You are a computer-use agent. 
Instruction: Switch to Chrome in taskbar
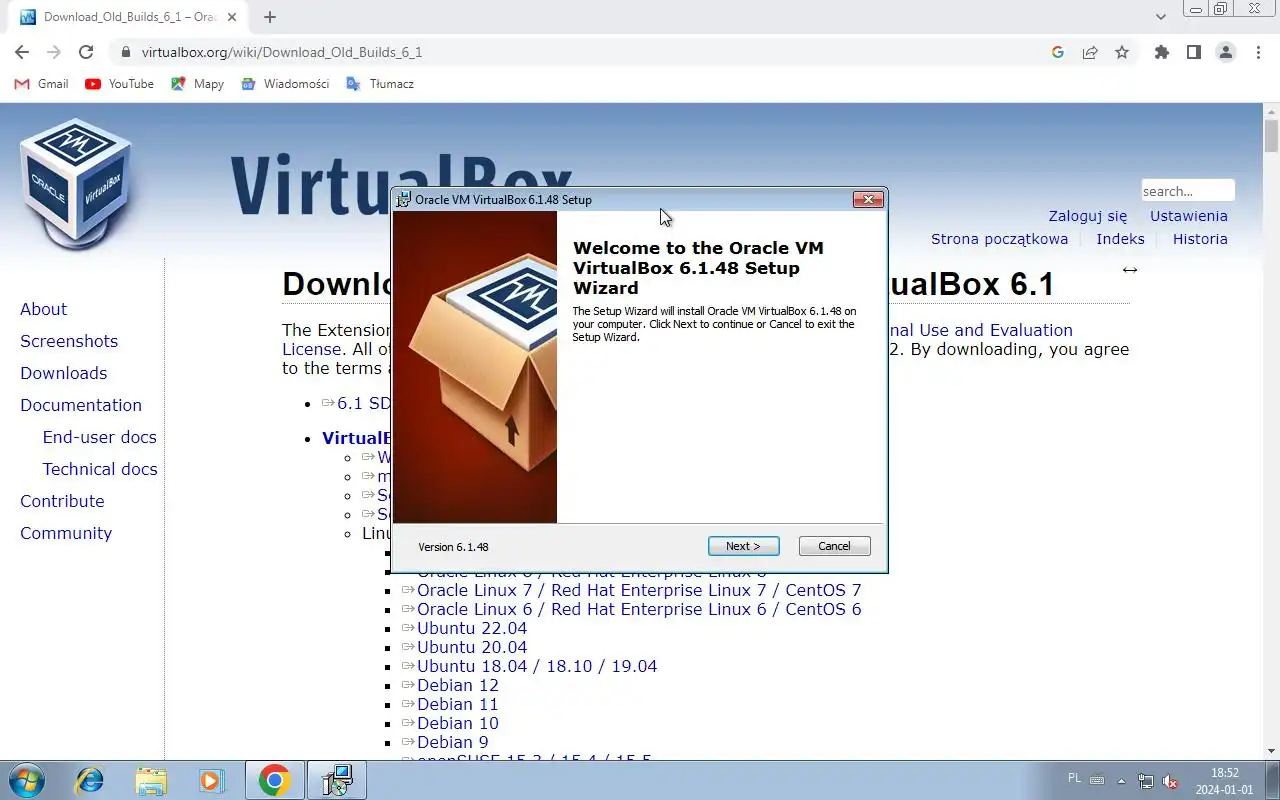[274, 780]
